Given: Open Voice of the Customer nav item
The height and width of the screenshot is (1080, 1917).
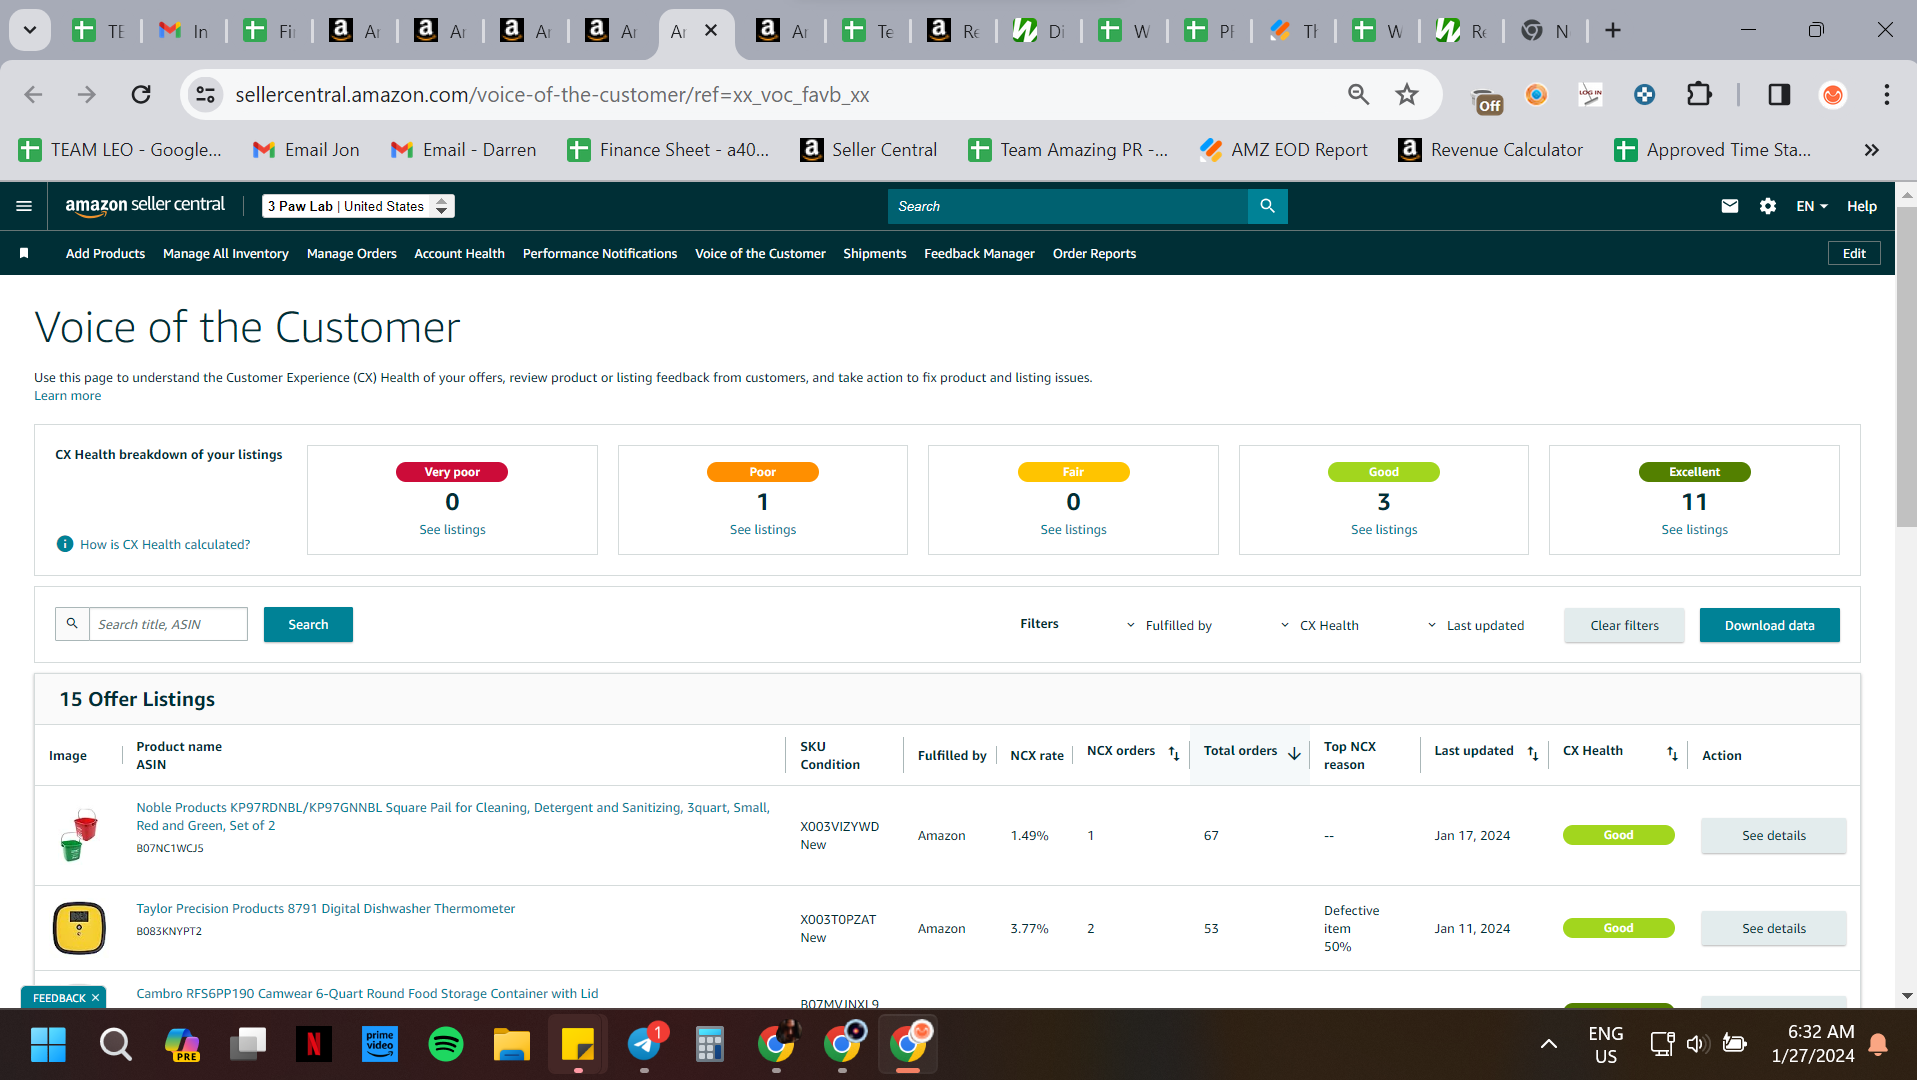Looking at the screenshot, I should [x=760, y=254].
